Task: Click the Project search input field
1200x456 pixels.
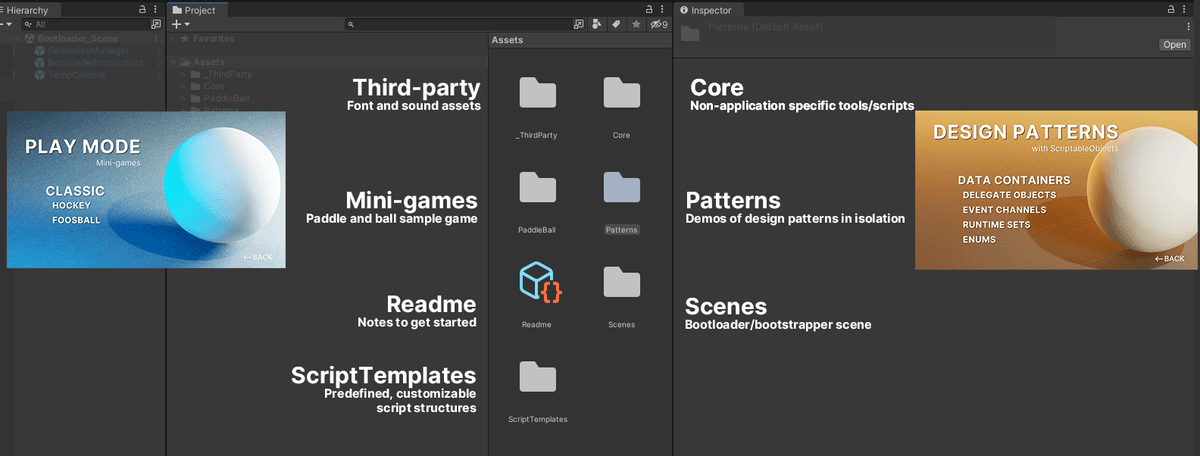Action: pyautogui.click(x=458, y=24)
